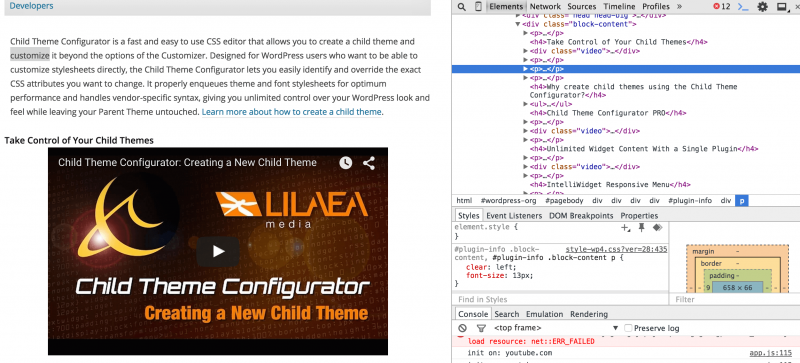Click the Filter field in computed pane
The width and height of the screenshot is (800, 363).
pyautogui.click(x=735, y=299)
